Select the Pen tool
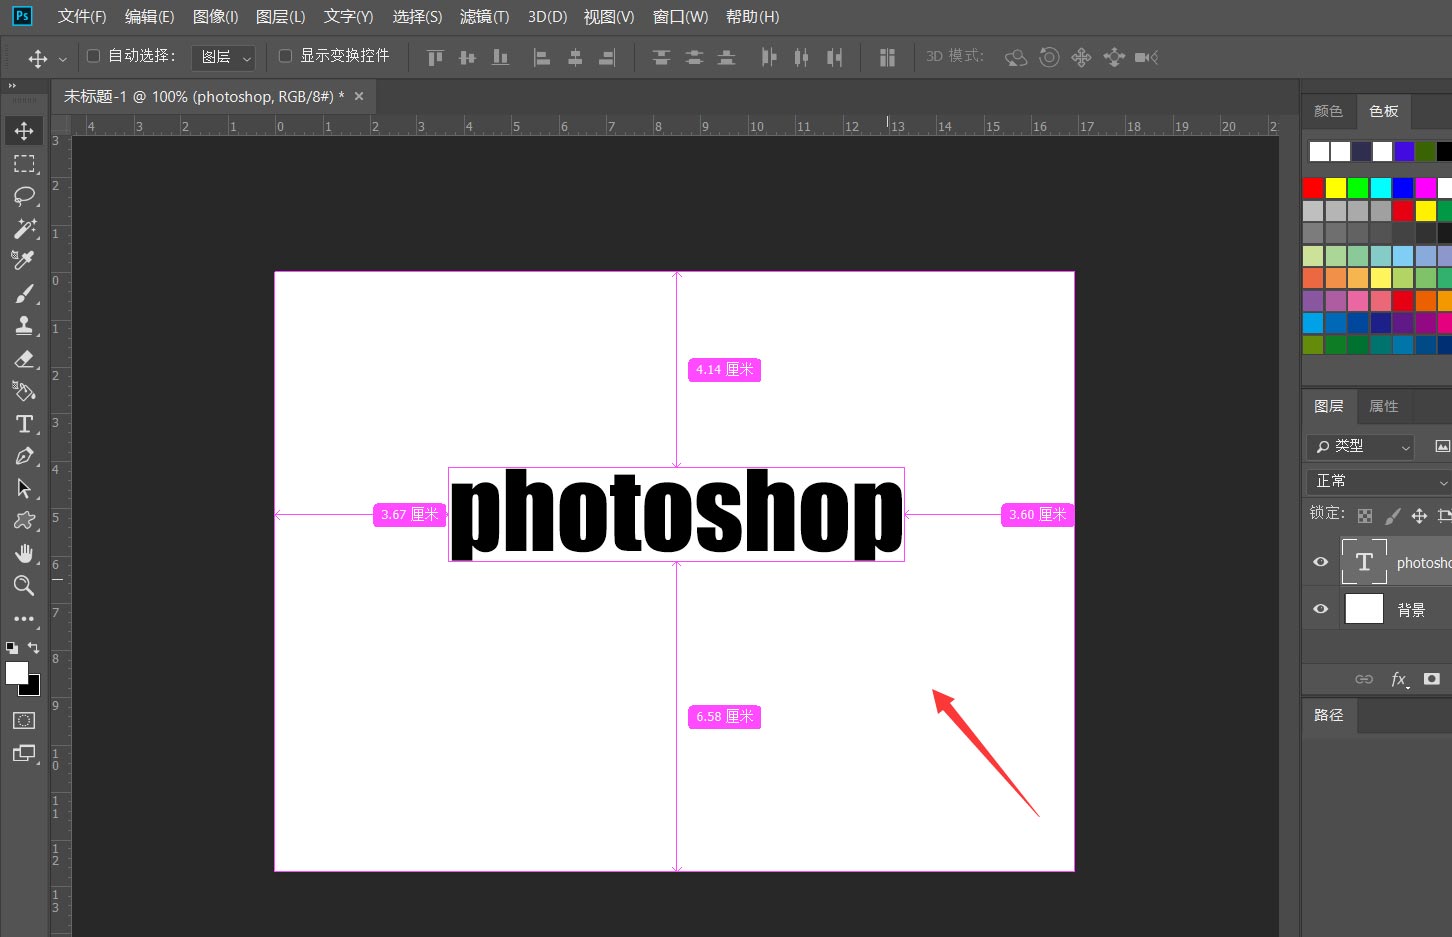This screenshot has width=1452, height=937. [24, 456]
